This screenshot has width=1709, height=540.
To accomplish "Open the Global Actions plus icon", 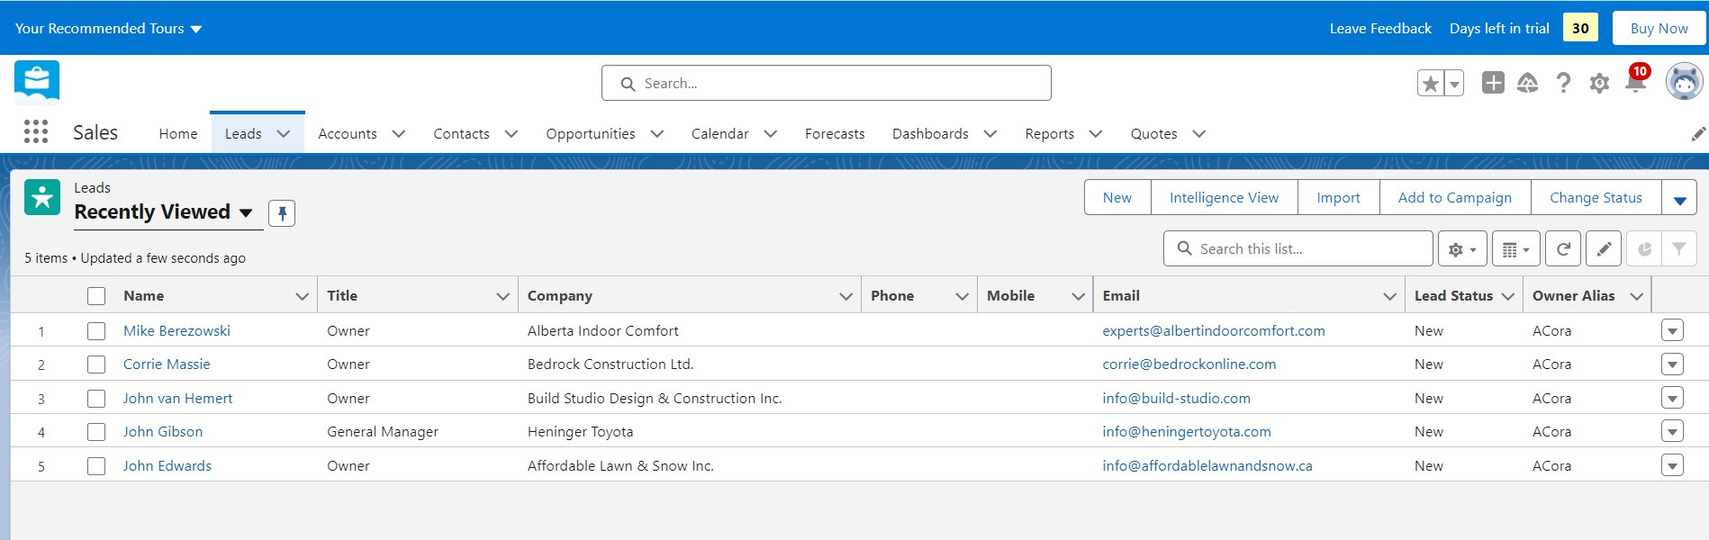I will 1493,83.
